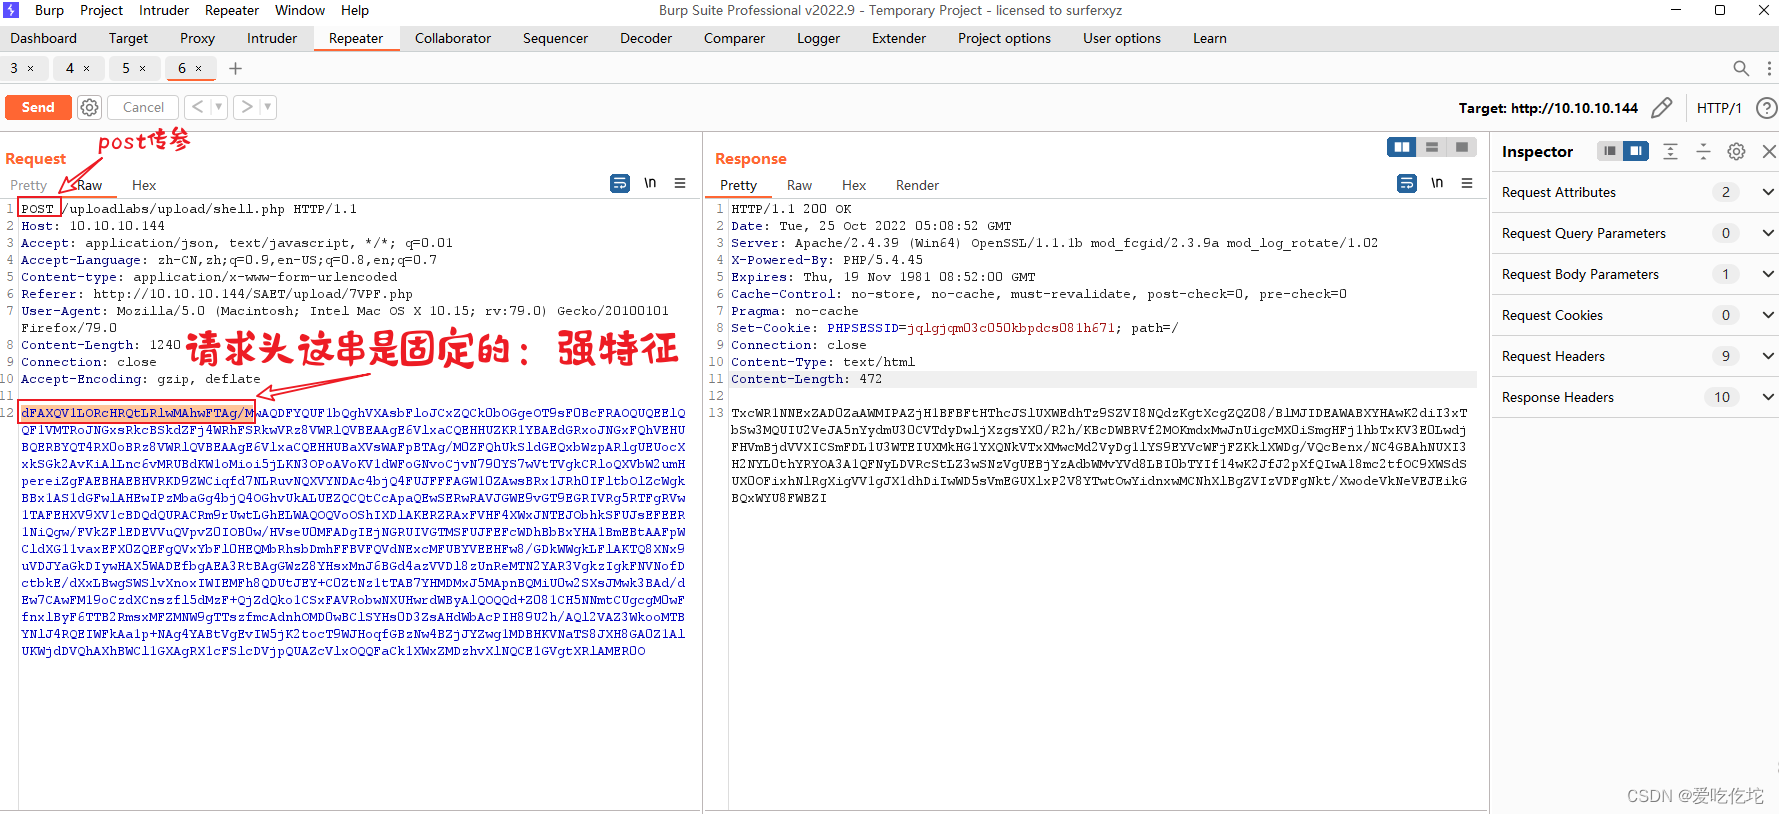Go forward to next request in history

(x=246, y=107)
